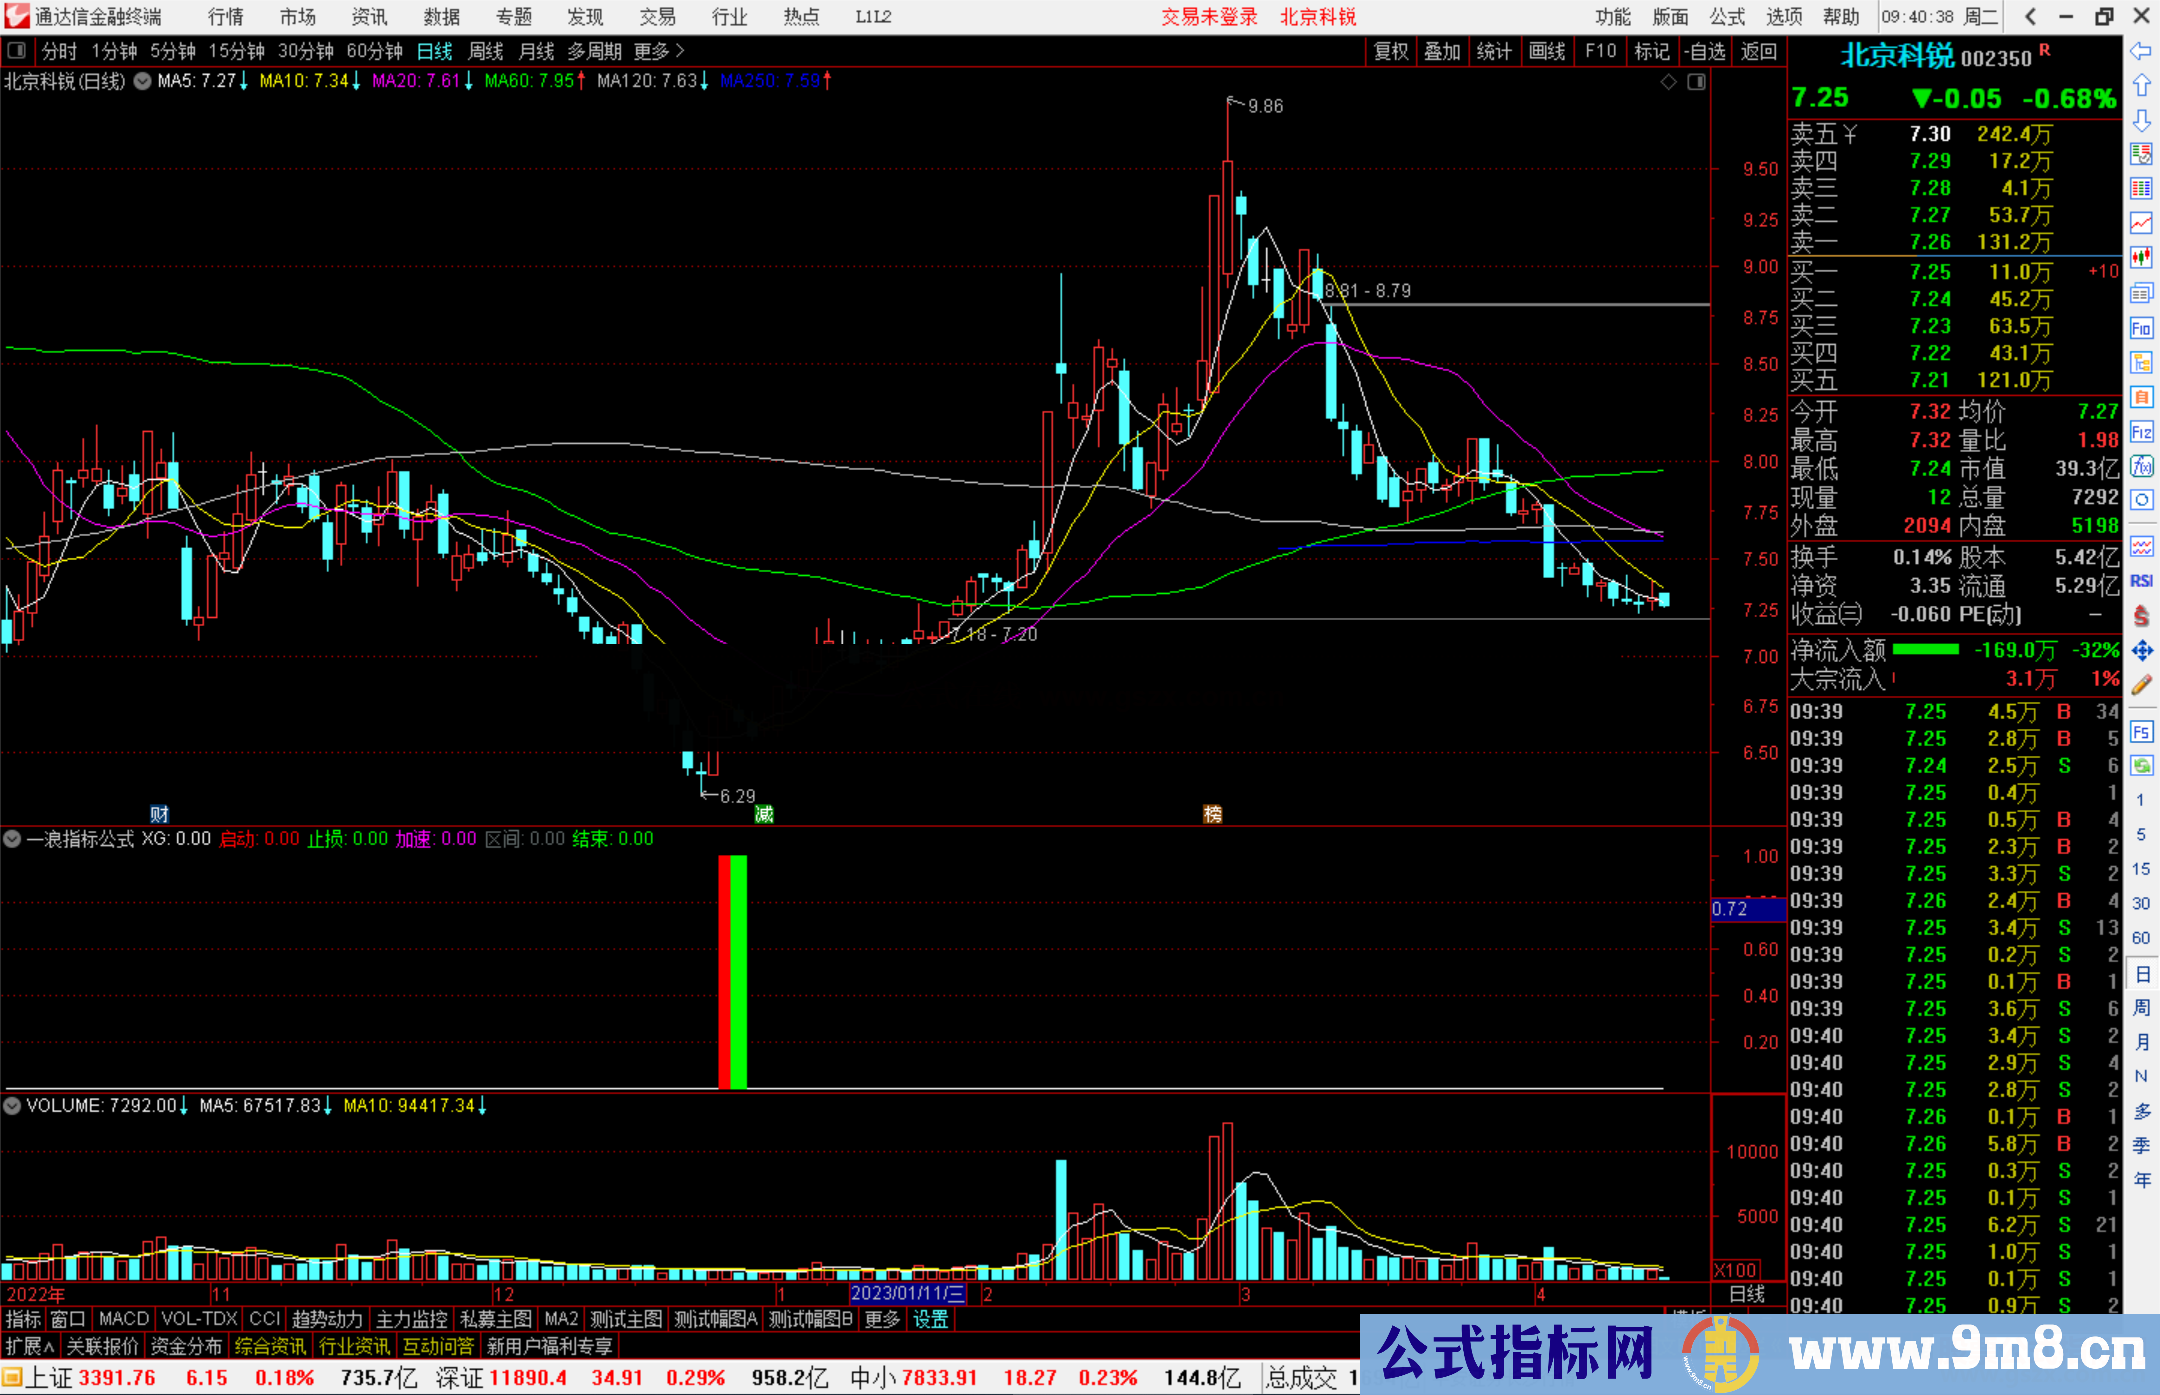Expand the 扩展 panel at bottom left
Screen dimensions: 2160x1395
pos(29,1346)
